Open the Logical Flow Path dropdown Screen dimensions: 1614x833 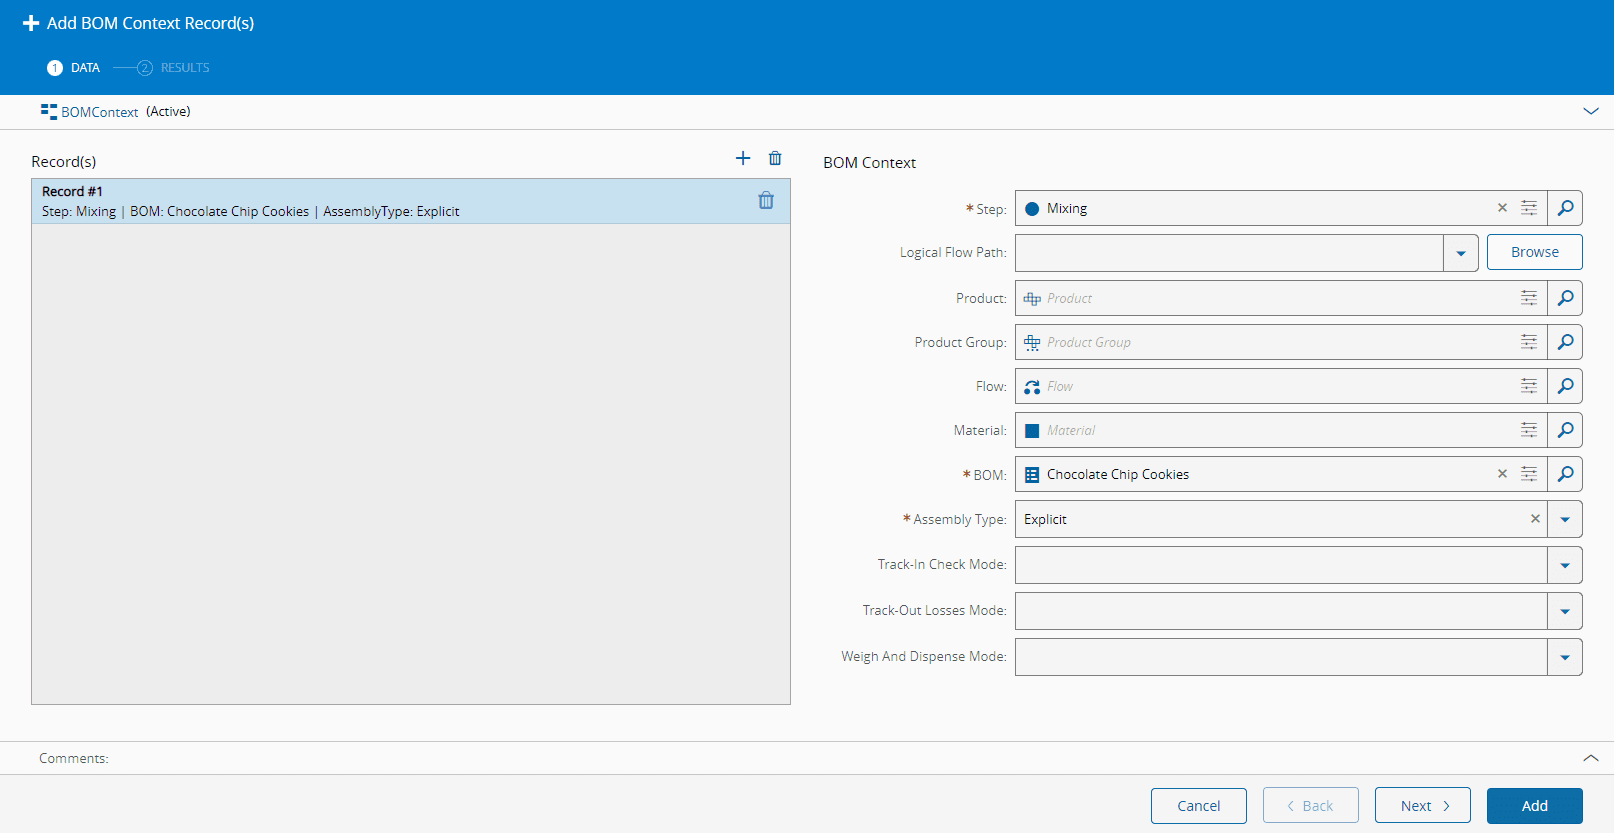pos(1461,253)
